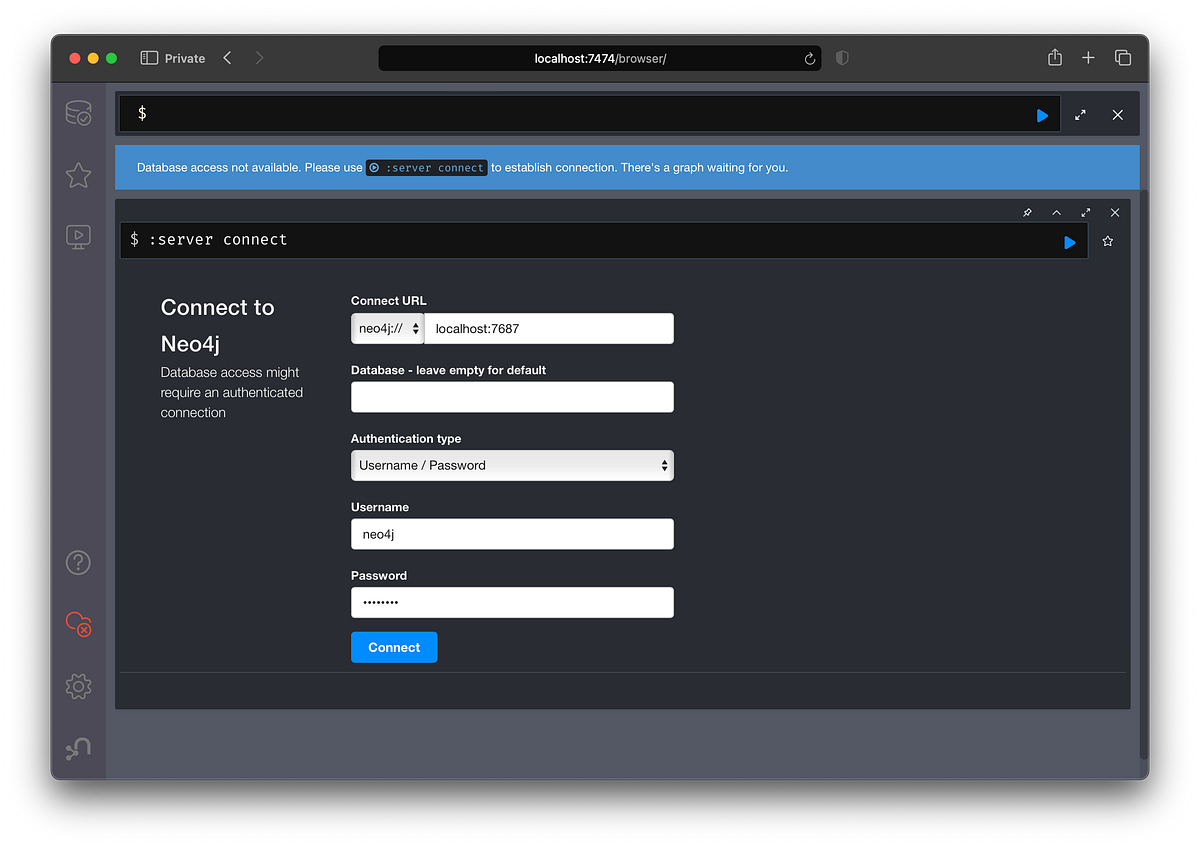The height and width of the screenshot is (847, 1200).
Task: Pin the :server connect frame
Action: 1027,212
